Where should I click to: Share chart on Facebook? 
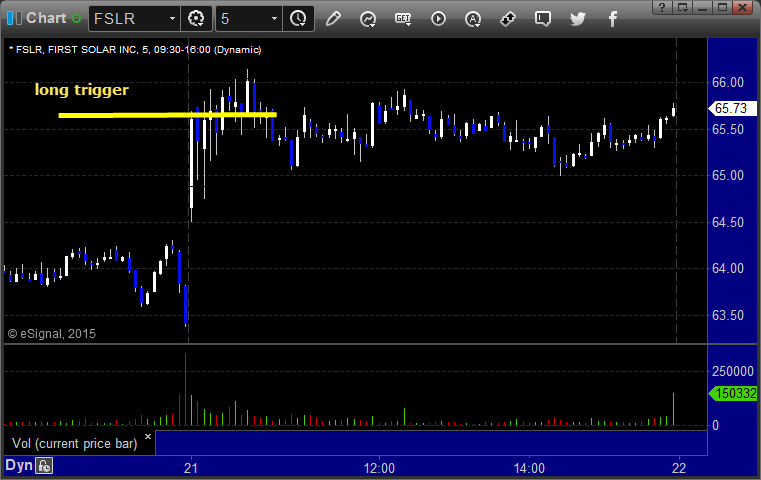click(x=612, y=19)
